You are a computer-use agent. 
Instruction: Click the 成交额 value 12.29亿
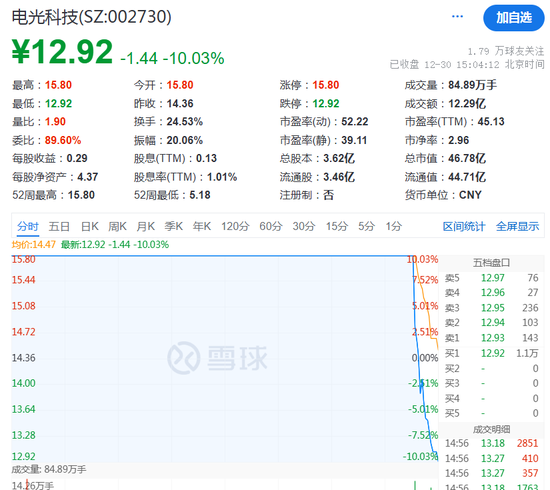pos(467,103)
